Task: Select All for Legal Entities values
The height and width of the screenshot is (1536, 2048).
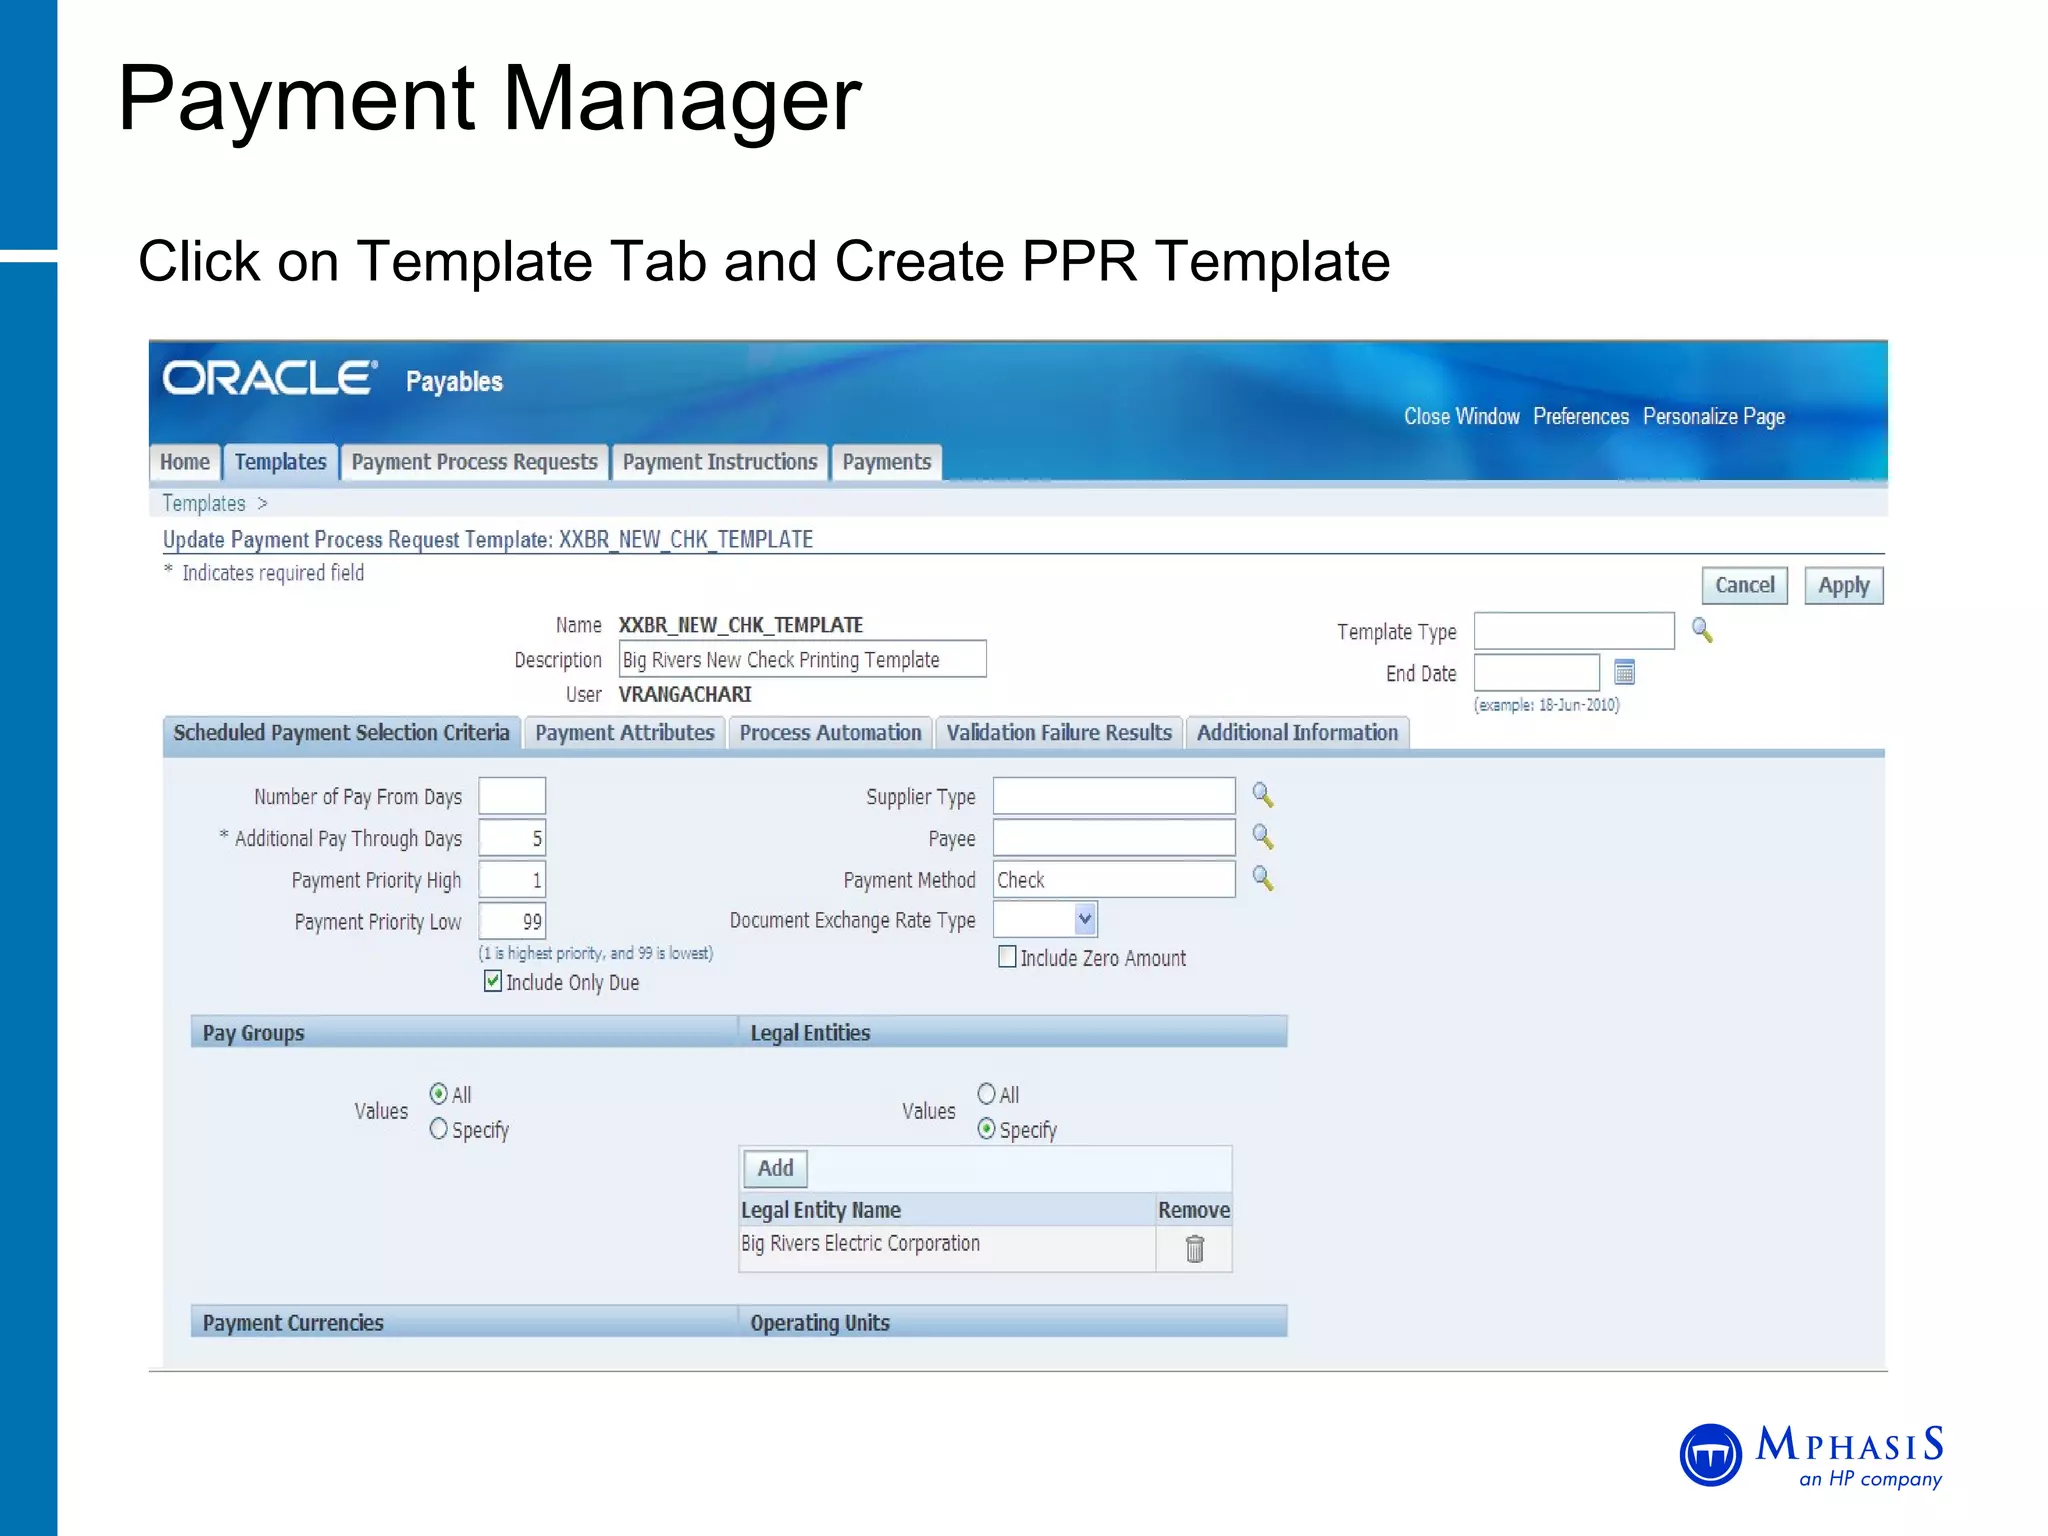Action: point(986,1093)
